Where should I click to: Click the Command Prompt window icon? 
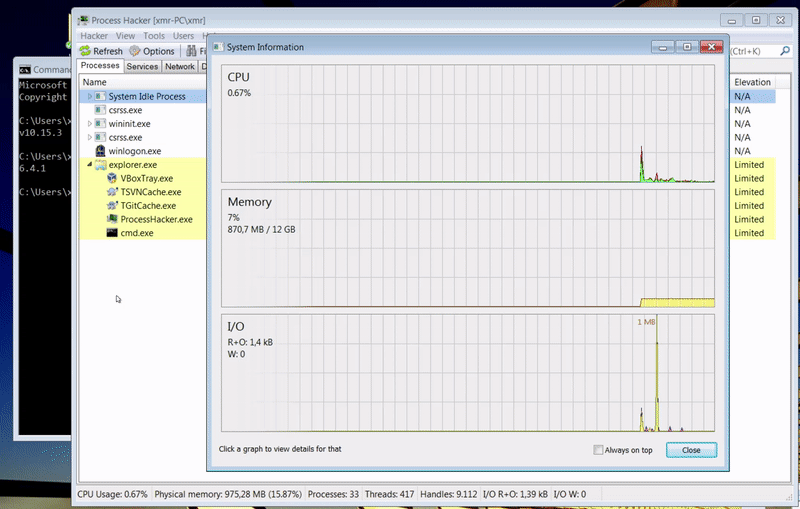[x=25, y=70]
